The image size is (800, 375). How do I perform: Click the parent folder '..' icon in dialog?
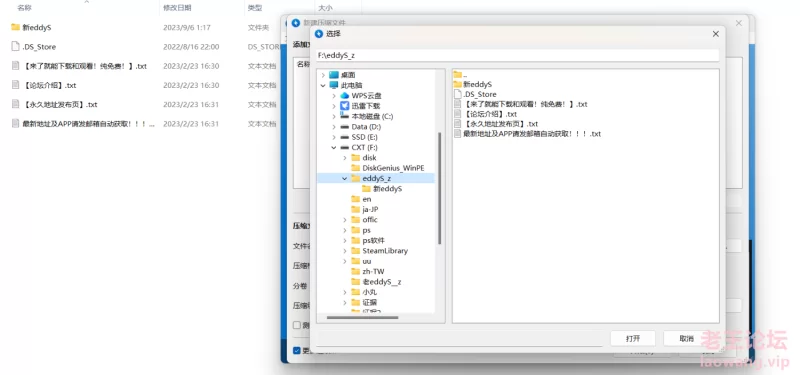click(458, 74)
